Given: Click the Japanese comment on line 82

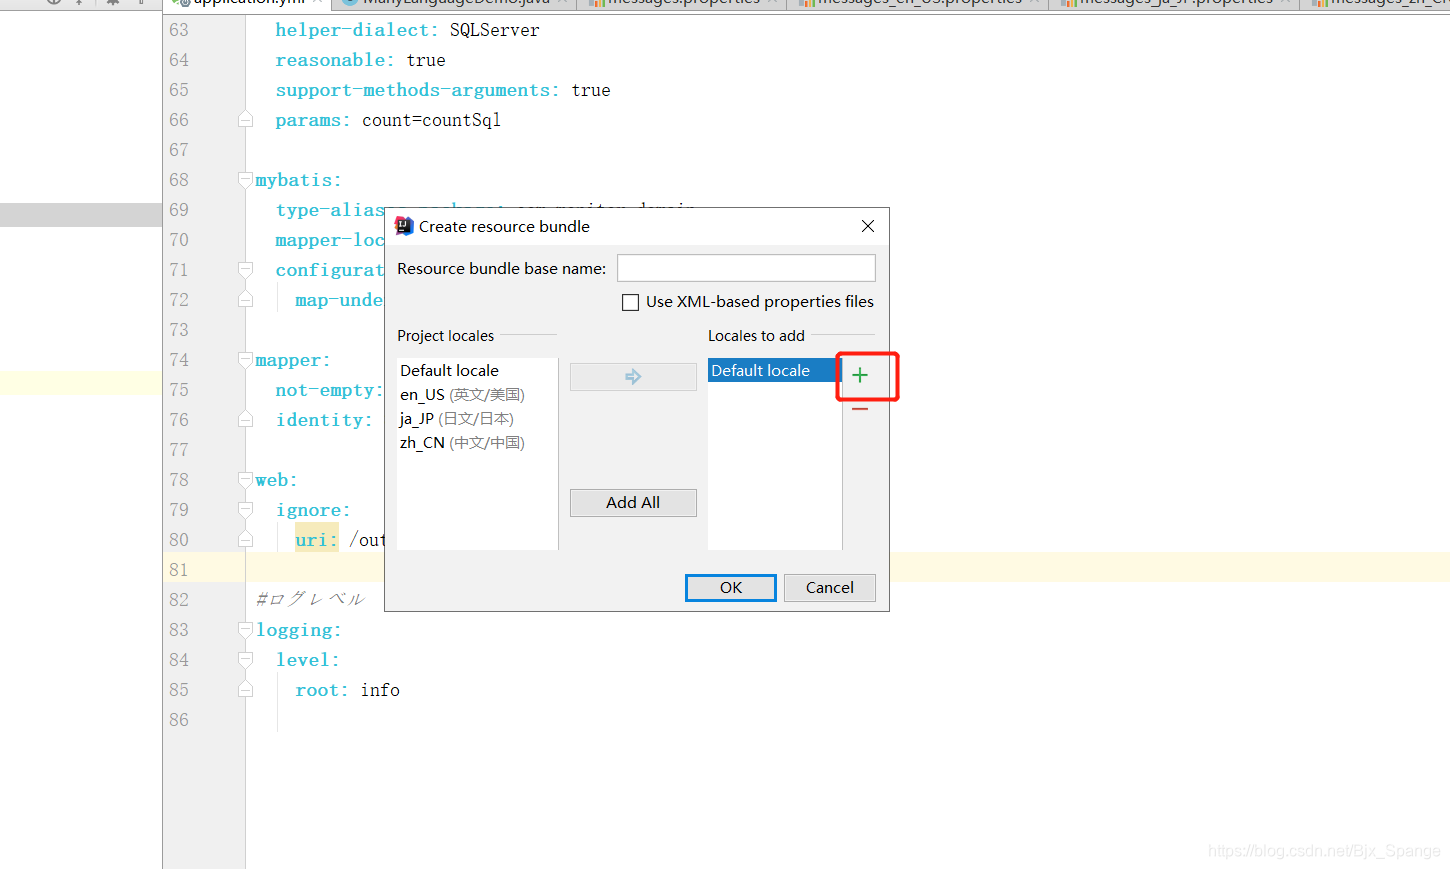Looking at the screenshot, I should 310,599.
